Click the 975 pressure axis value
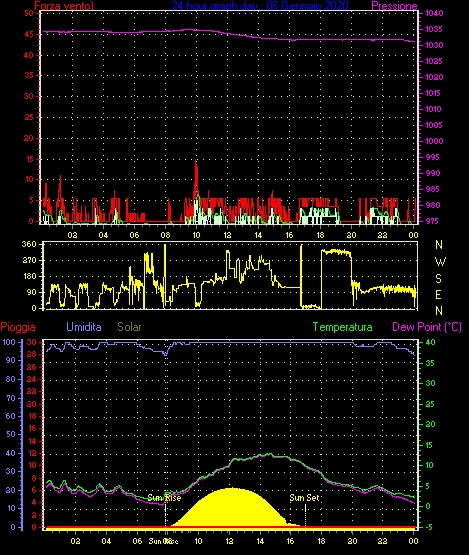The width and height of the screenshot is (469, 555). click(x=433, y=221)
